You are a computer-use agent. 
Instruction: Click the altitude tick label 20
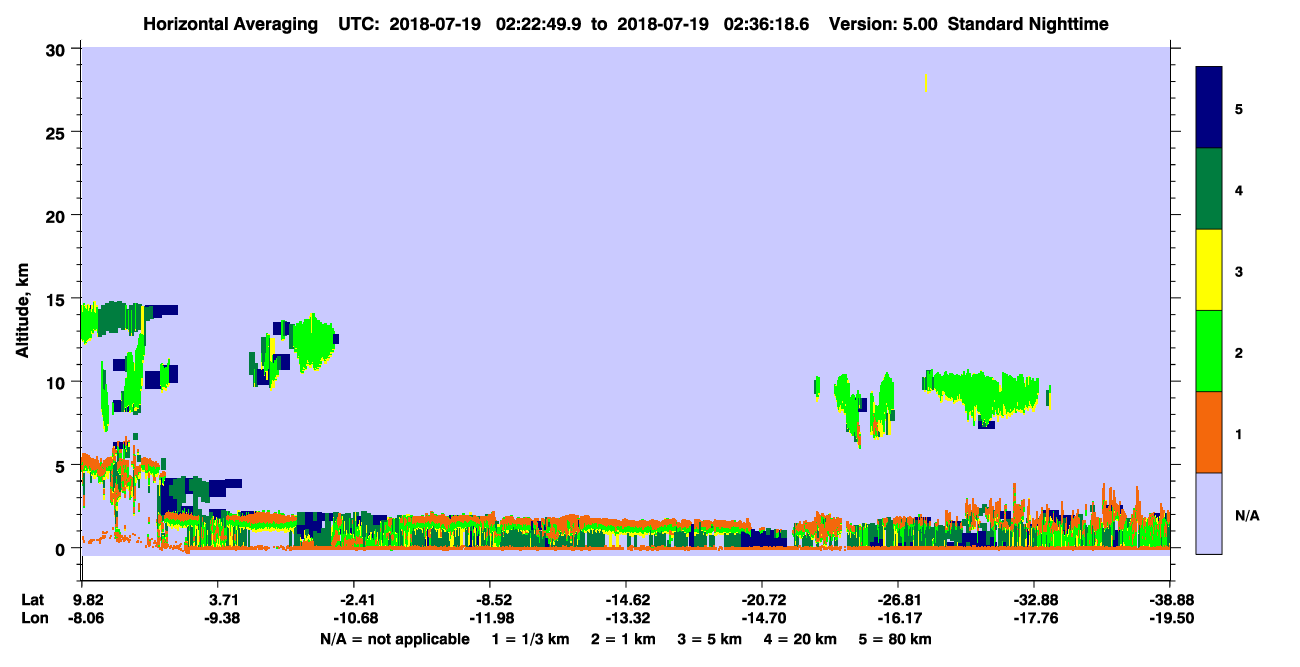tap(58, 216)
